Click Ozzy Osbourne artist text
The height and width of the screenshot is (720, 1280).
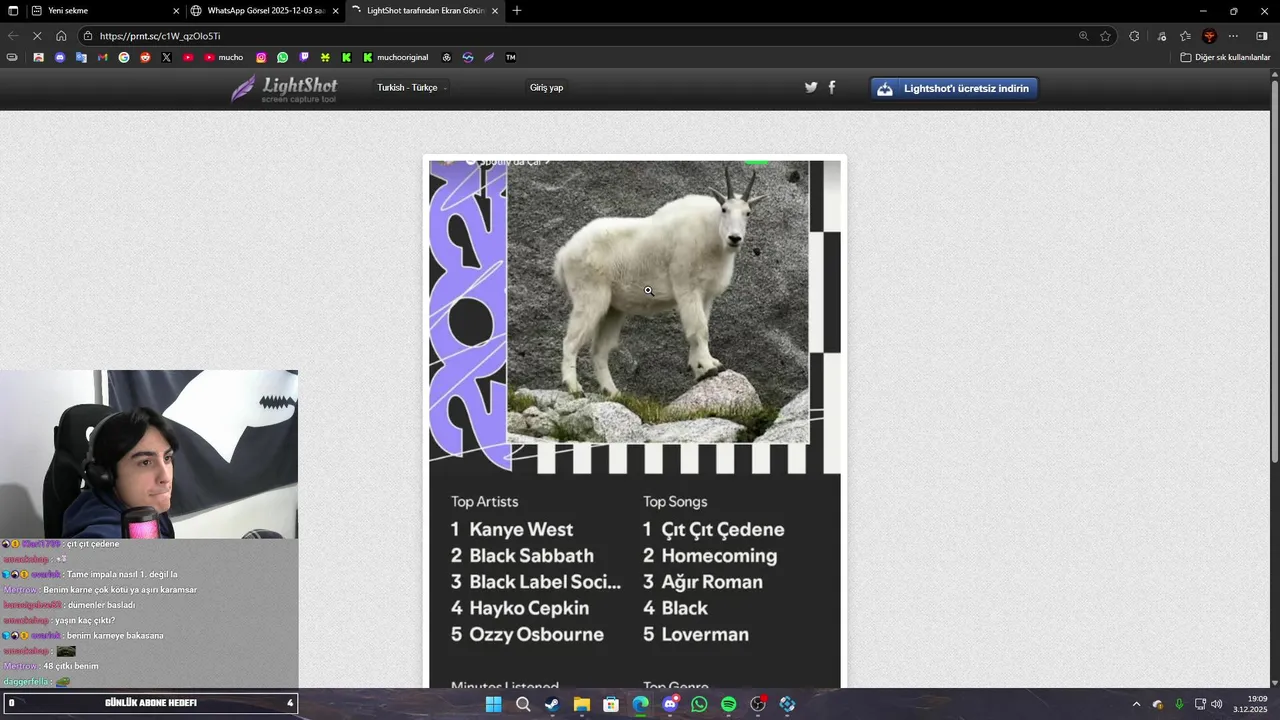point(536,635)
